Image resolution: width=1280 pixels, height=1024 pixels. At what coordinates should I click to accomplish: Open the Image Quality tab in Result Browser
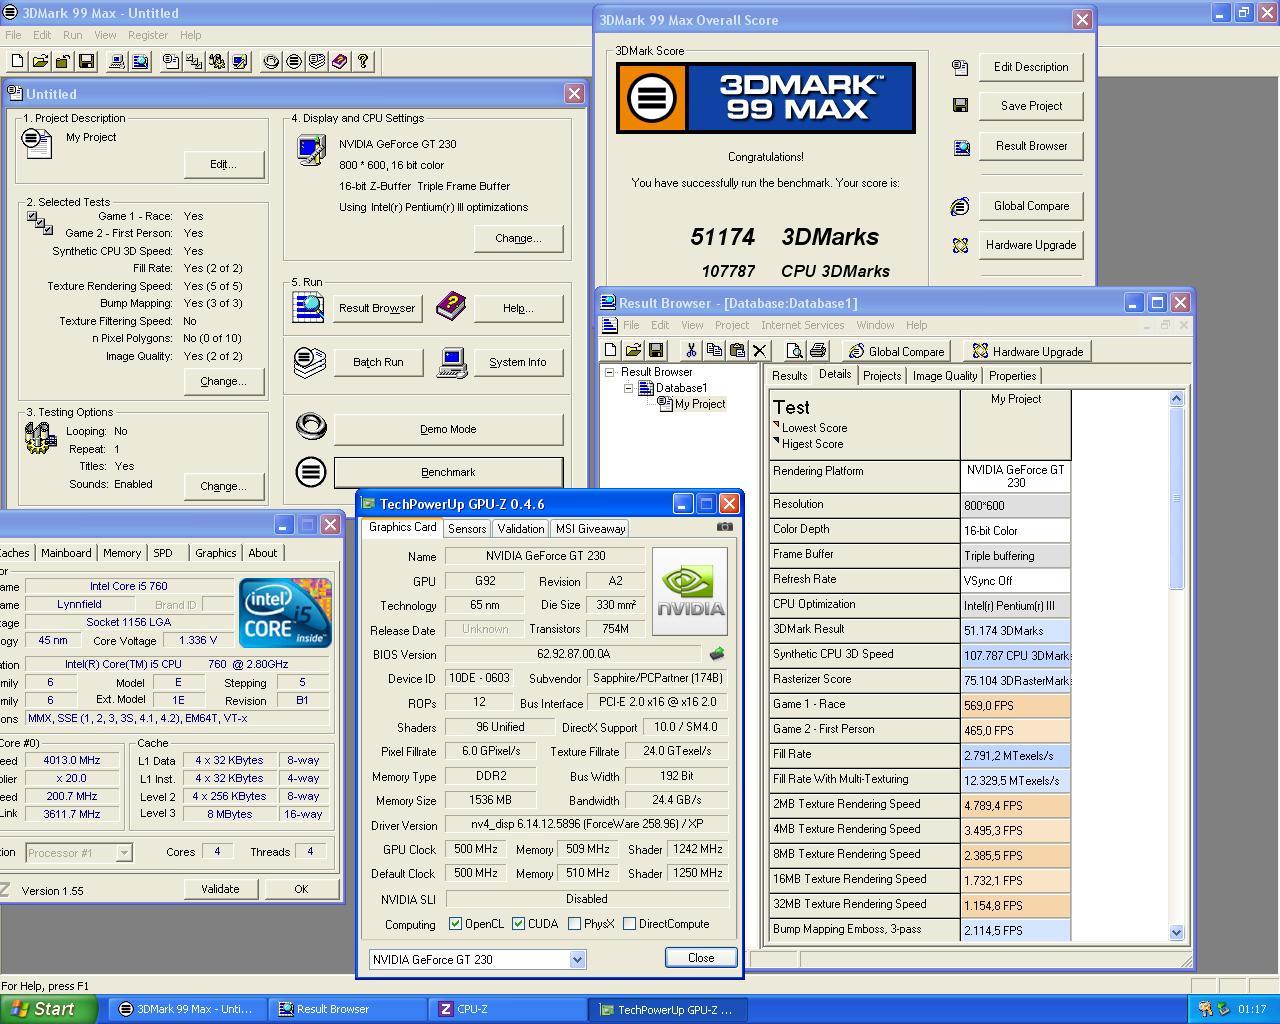[945, 376]
